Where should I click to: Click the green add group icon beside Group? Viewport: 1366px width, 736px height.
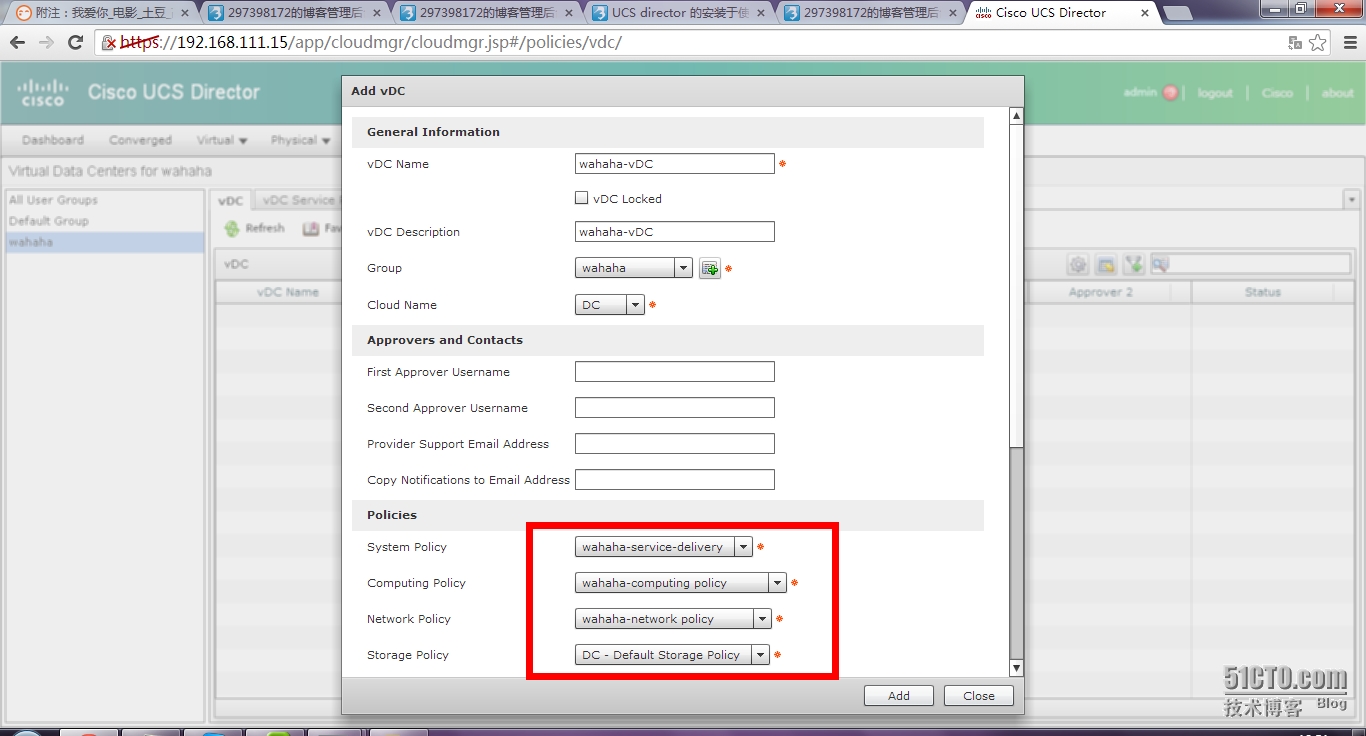709,268
